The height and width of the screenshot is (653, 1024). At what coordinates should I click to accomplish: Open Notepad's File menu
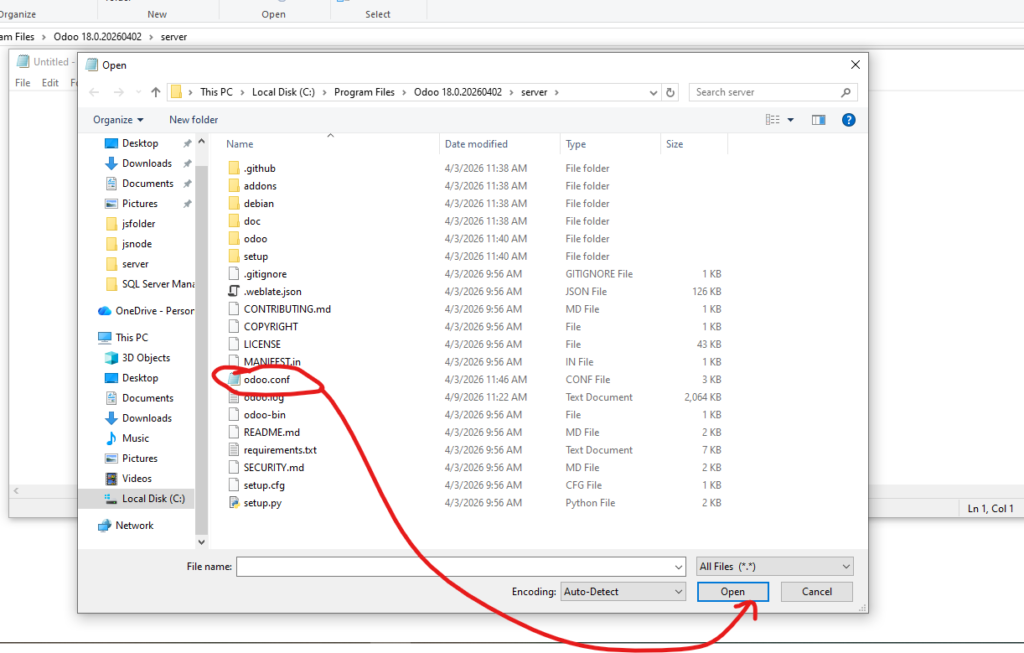23,83
